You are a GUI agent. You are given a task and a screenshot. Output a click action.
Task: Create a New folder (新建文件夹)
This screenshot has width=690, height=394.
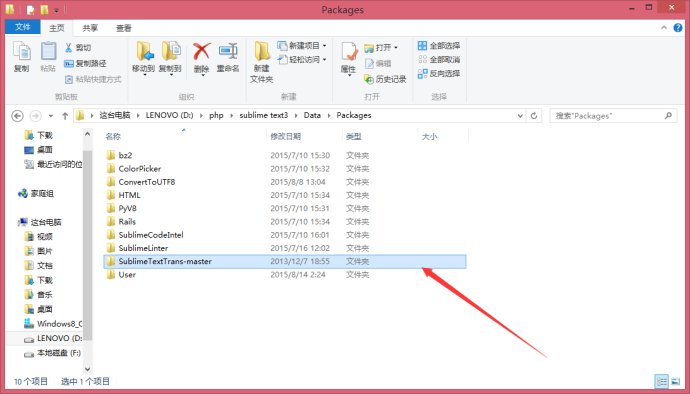coord(262,62)
